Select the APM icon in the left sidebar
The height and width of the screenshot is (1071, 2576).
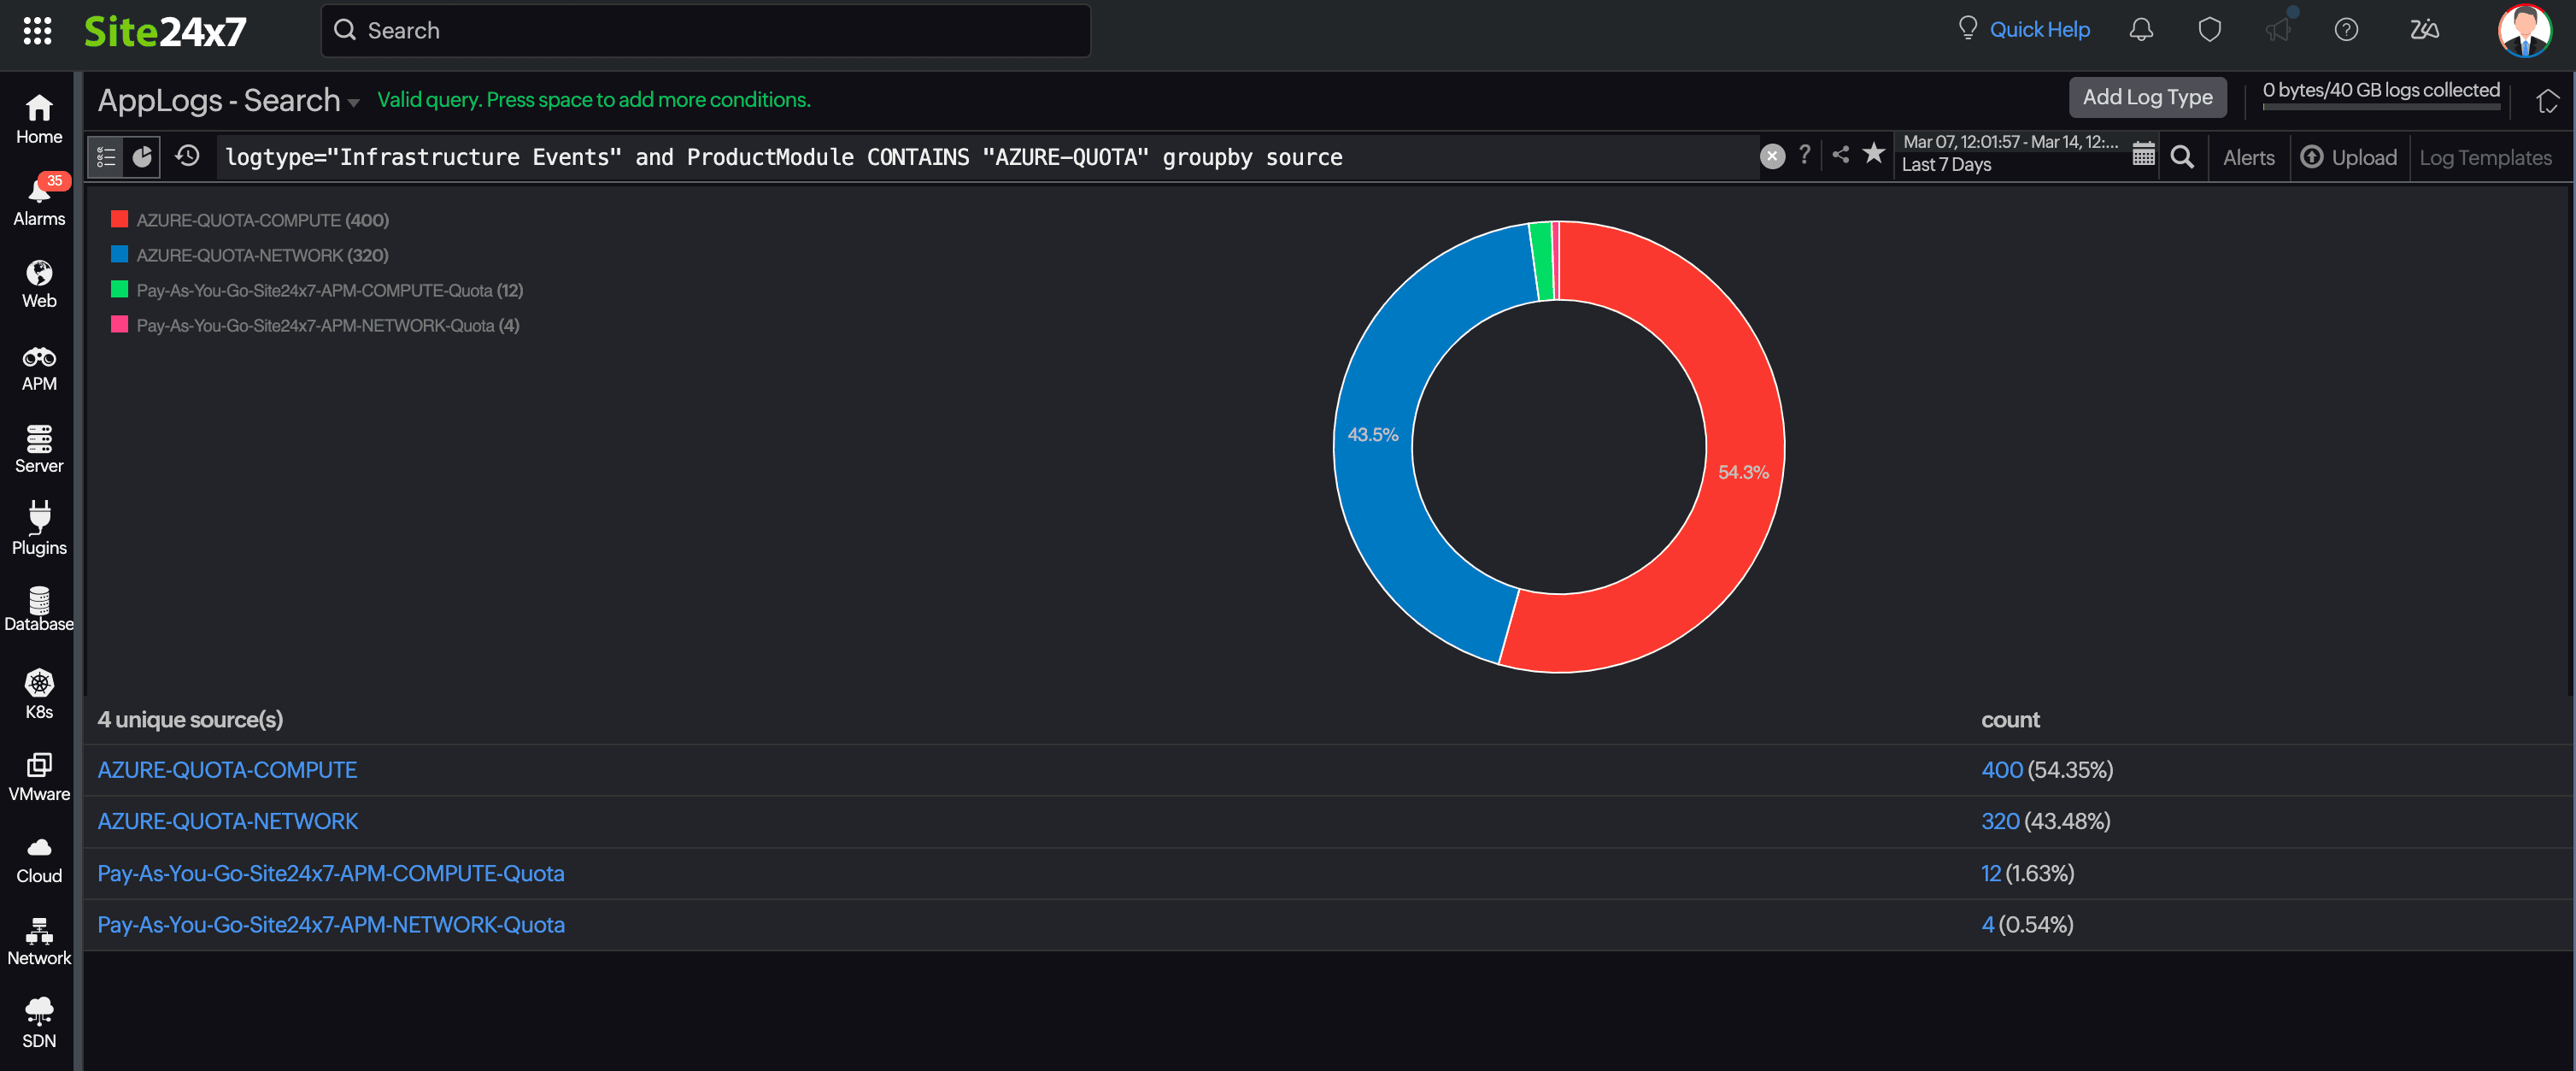39,365
